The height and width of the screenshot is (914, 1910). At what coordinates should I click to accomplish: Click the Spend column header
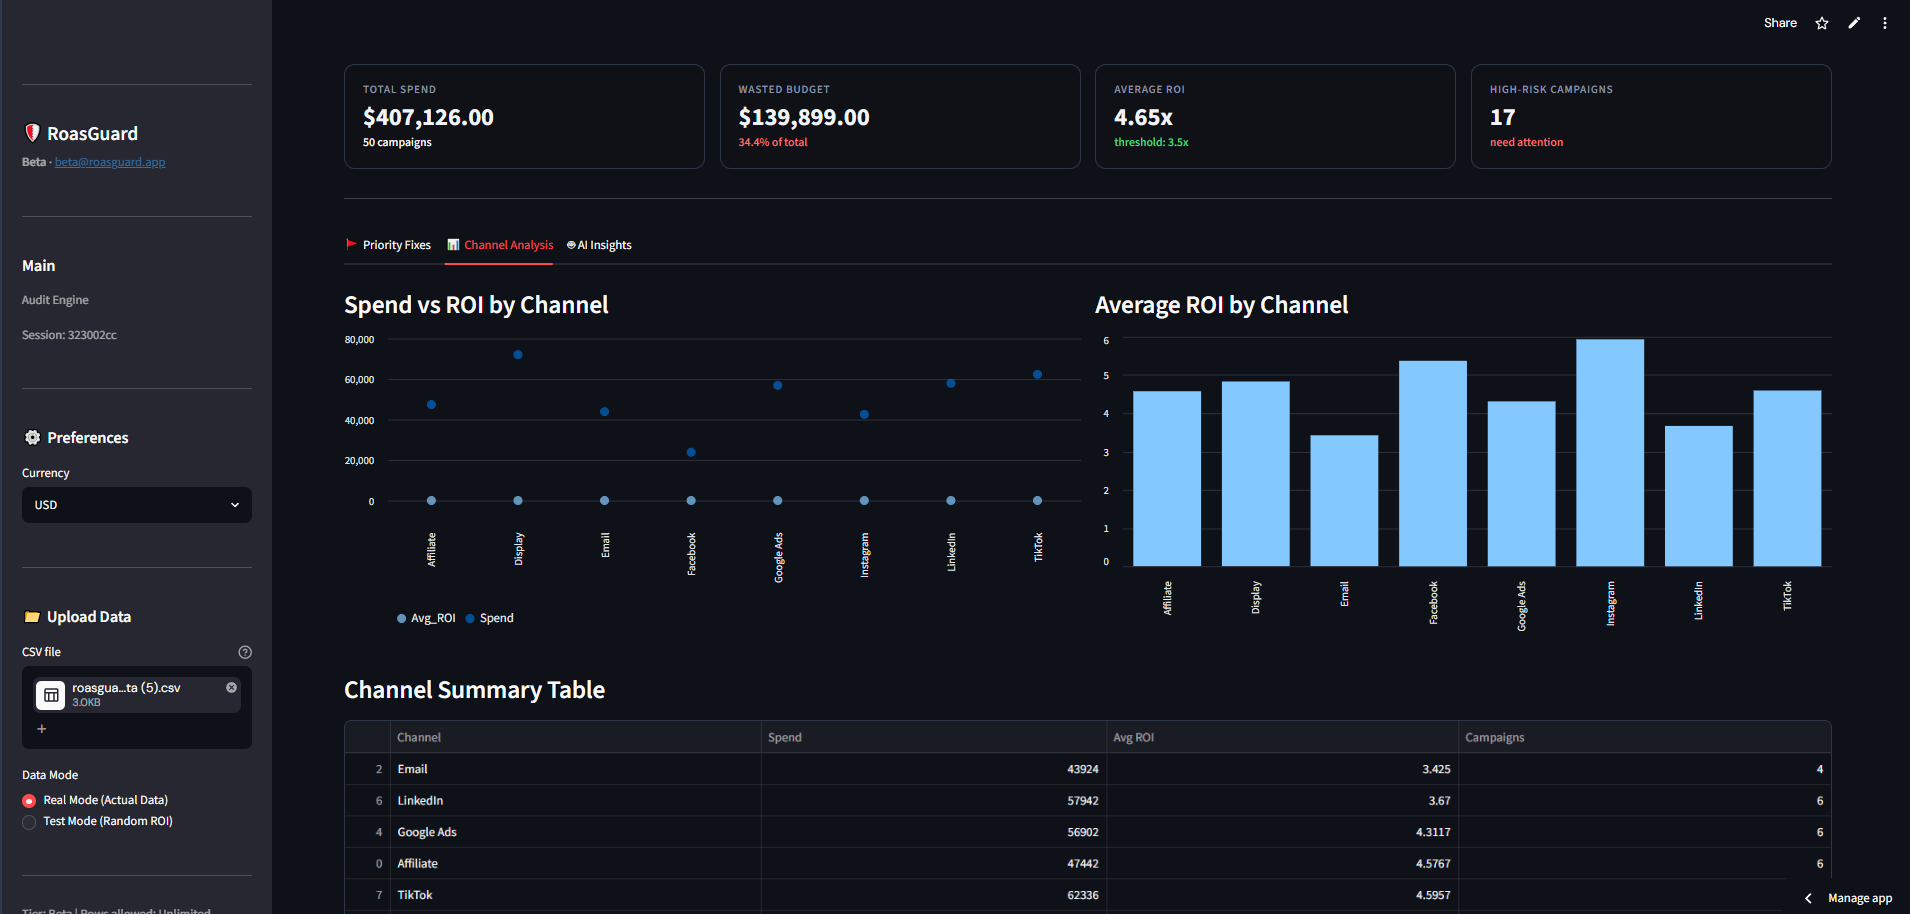pos(934,737)
